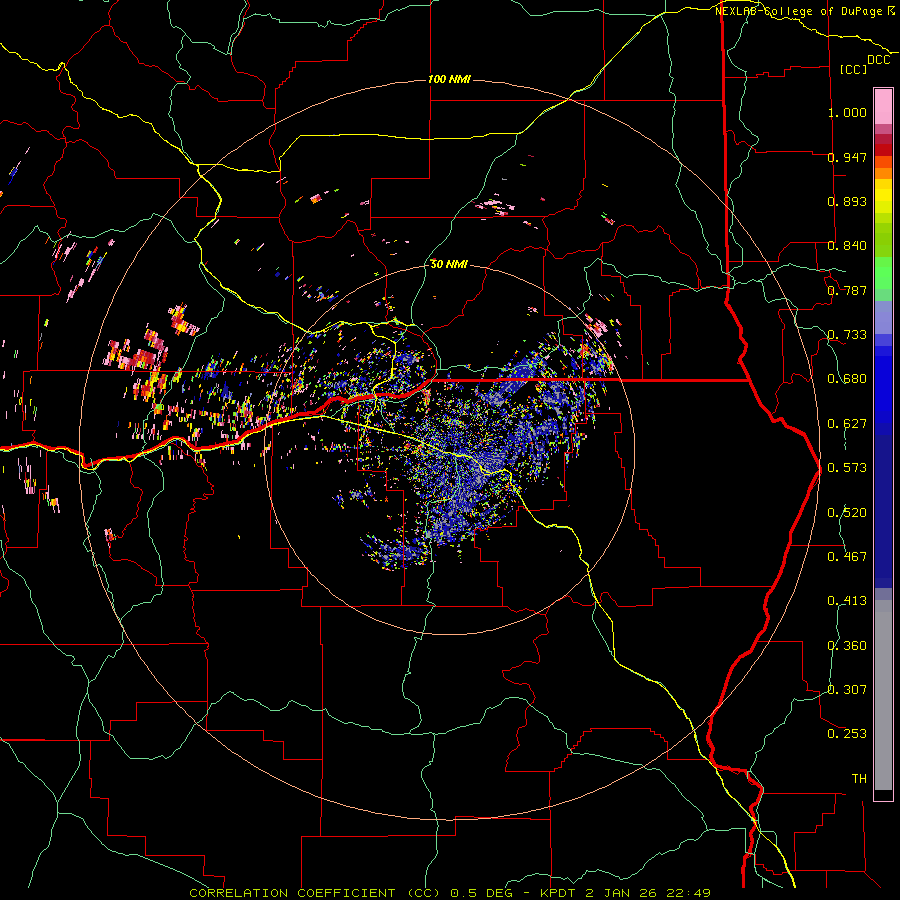This screenshot has width=900, height=900.
Task: Click the TH threshold label
Action: click(859, 779)
